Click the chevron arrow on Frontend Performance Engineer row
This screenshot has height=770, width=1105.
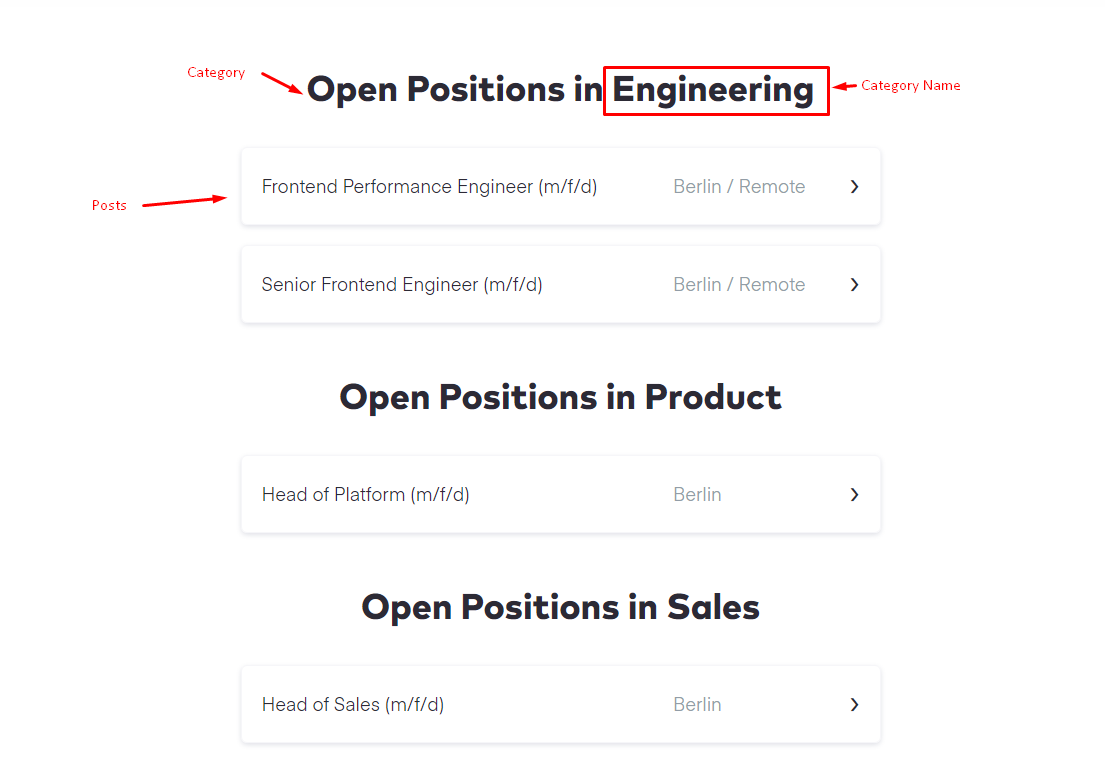tap(854, 186)
